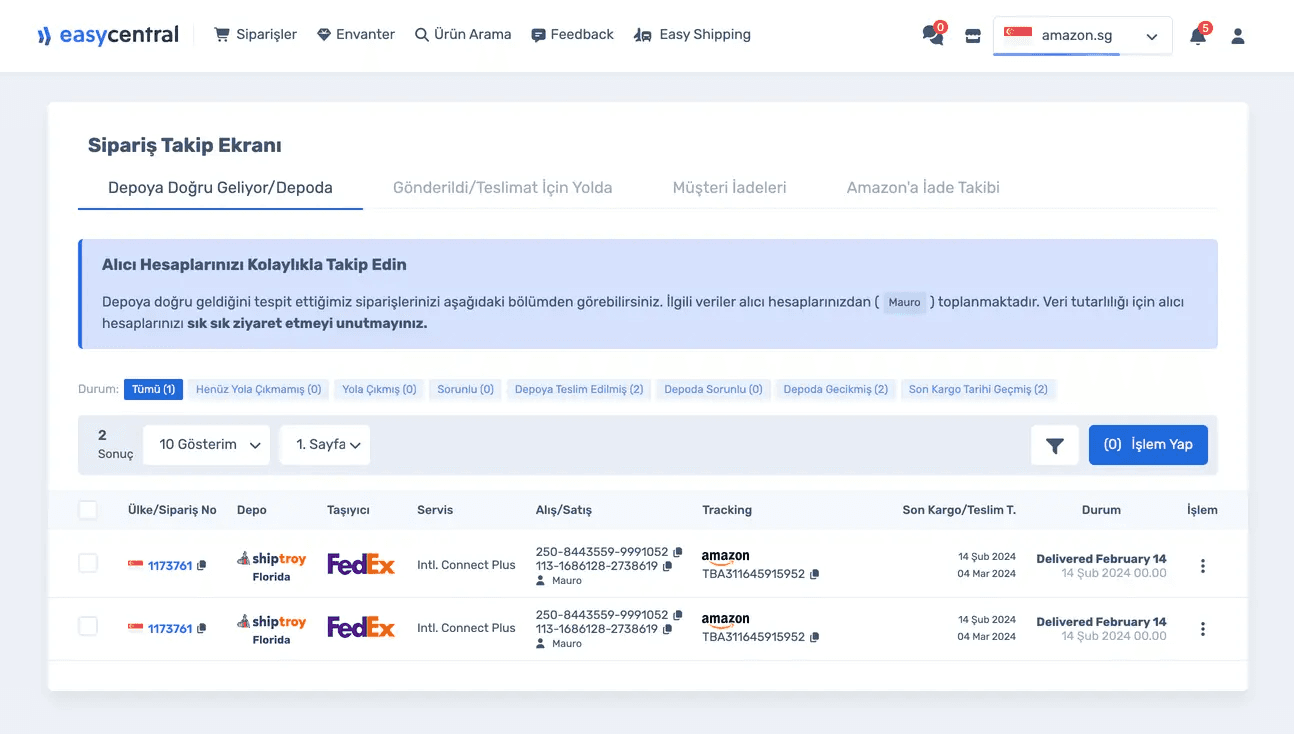Open order 1173761 link in second row
The height and width of the screenshot is (734, 1294).
(170, 629)
